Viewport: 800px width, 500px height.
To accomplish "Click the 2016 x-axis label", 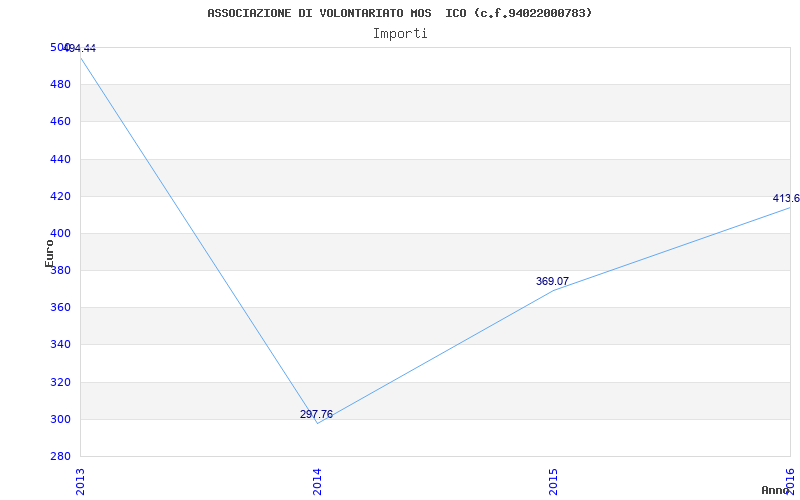I will pyautogui.click(x=790, y=481).
